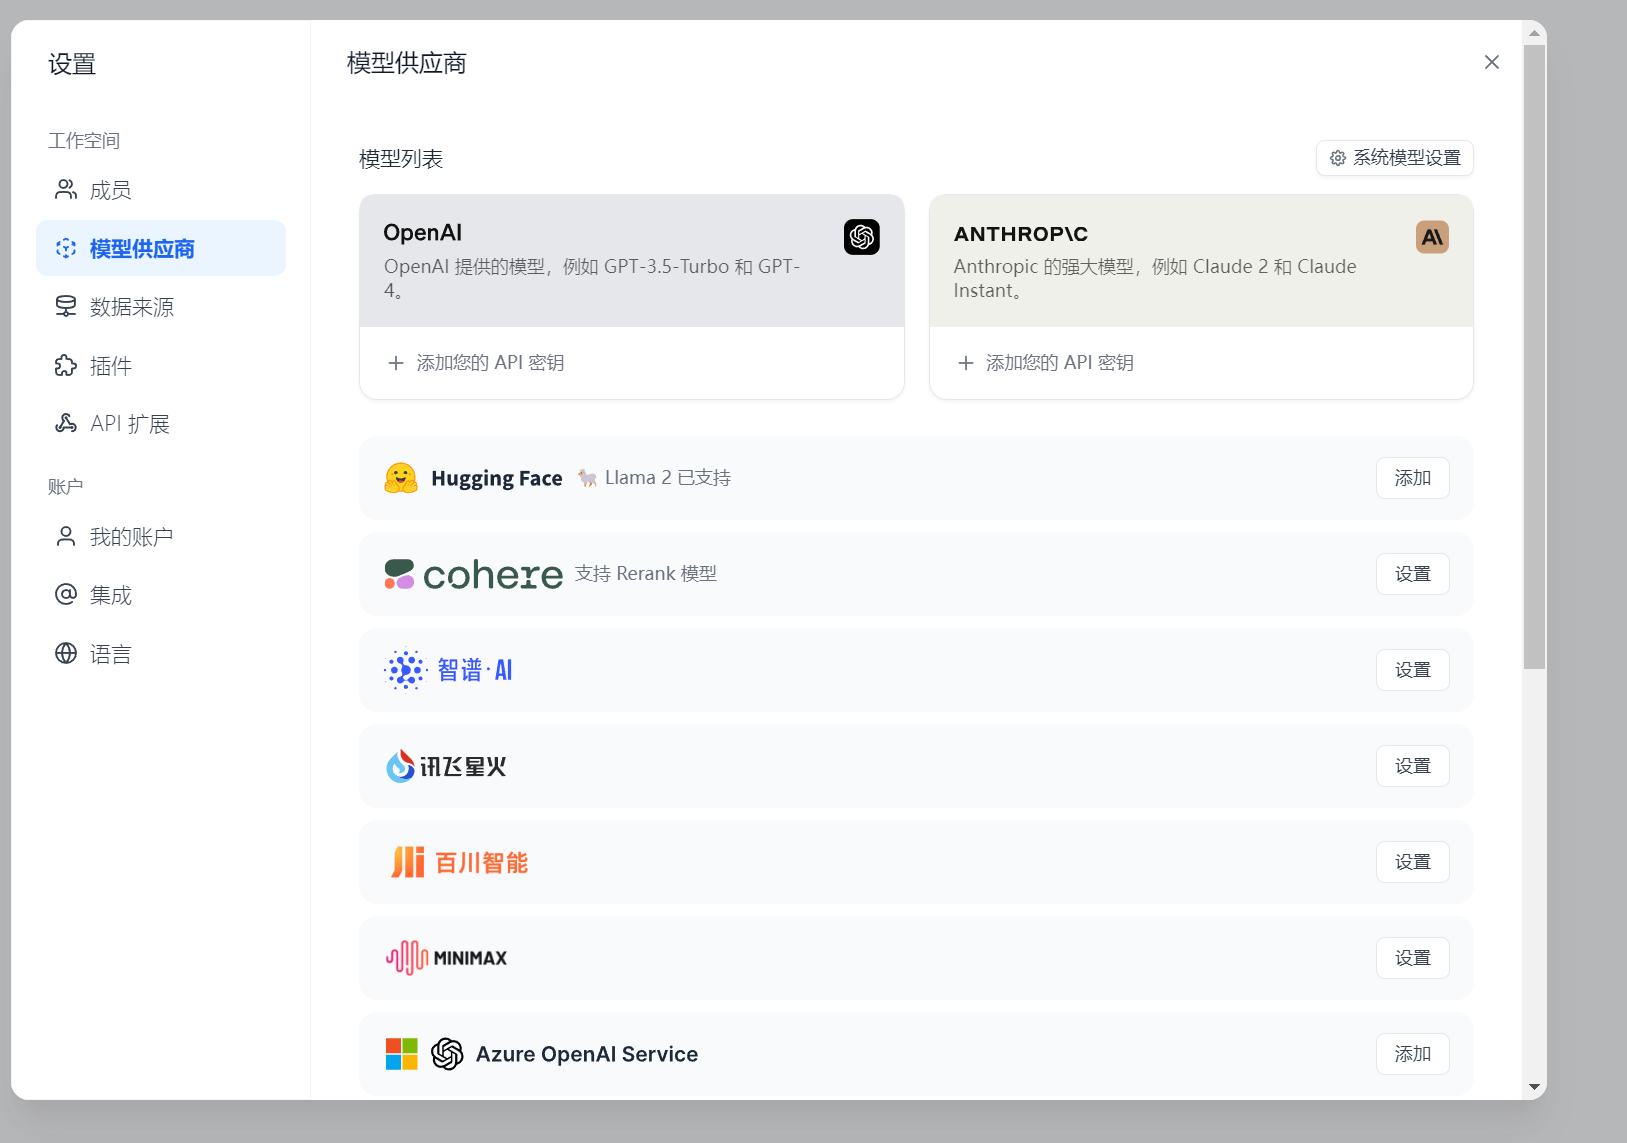Viewport: 1627px width, 1143px height.
Task: Open 系统模型设置 button
Action: click(x=1395, y=158)
